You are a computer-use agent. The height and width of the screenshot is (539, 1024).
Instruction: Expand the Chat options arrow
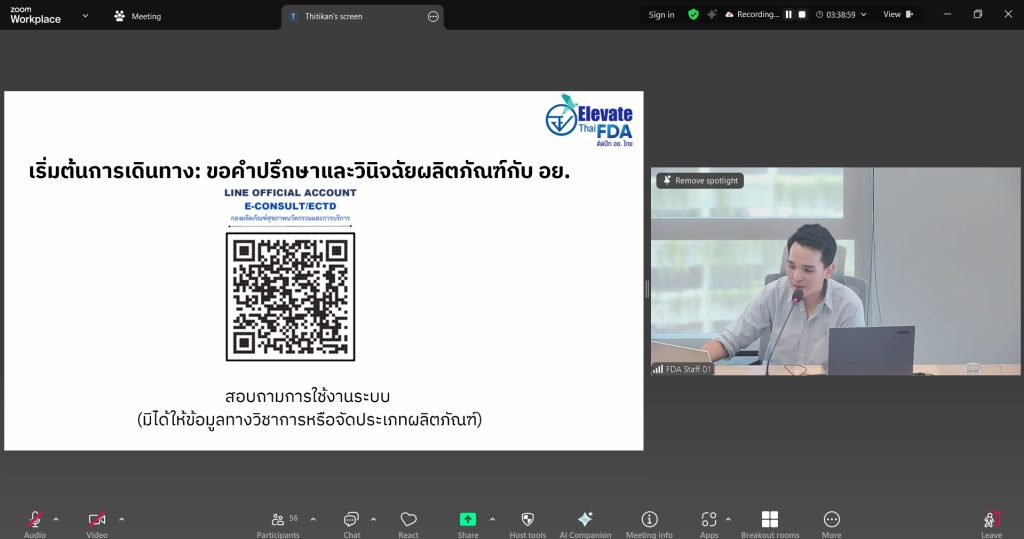click(x=374, y=519)
